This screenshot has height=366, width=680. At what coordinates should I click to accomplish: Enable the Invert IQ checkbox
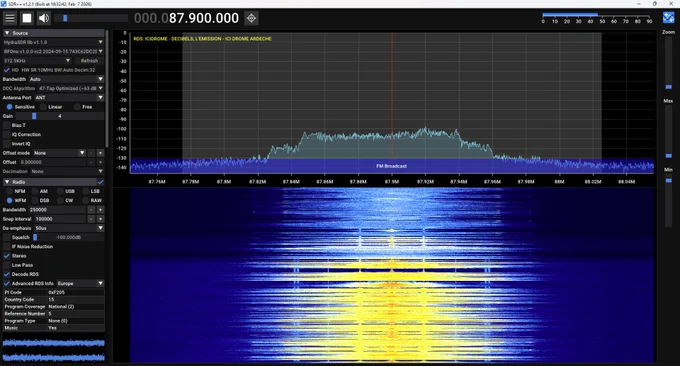7,144
